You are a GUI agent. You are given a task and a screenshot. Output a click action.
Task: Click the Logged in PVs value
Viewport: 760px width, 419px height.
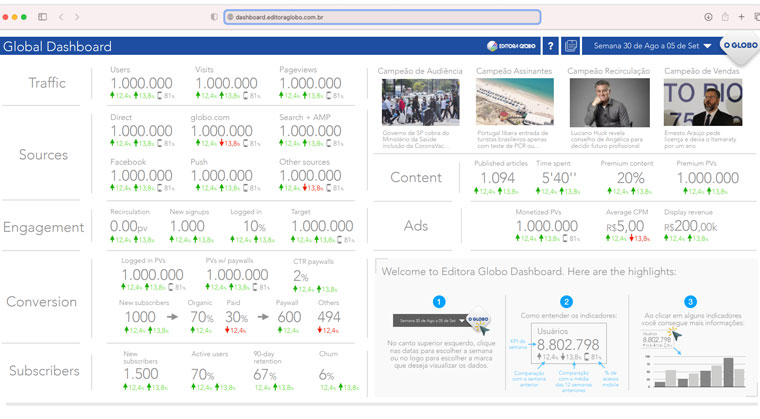pyautogui.click(x=152, y=275)
